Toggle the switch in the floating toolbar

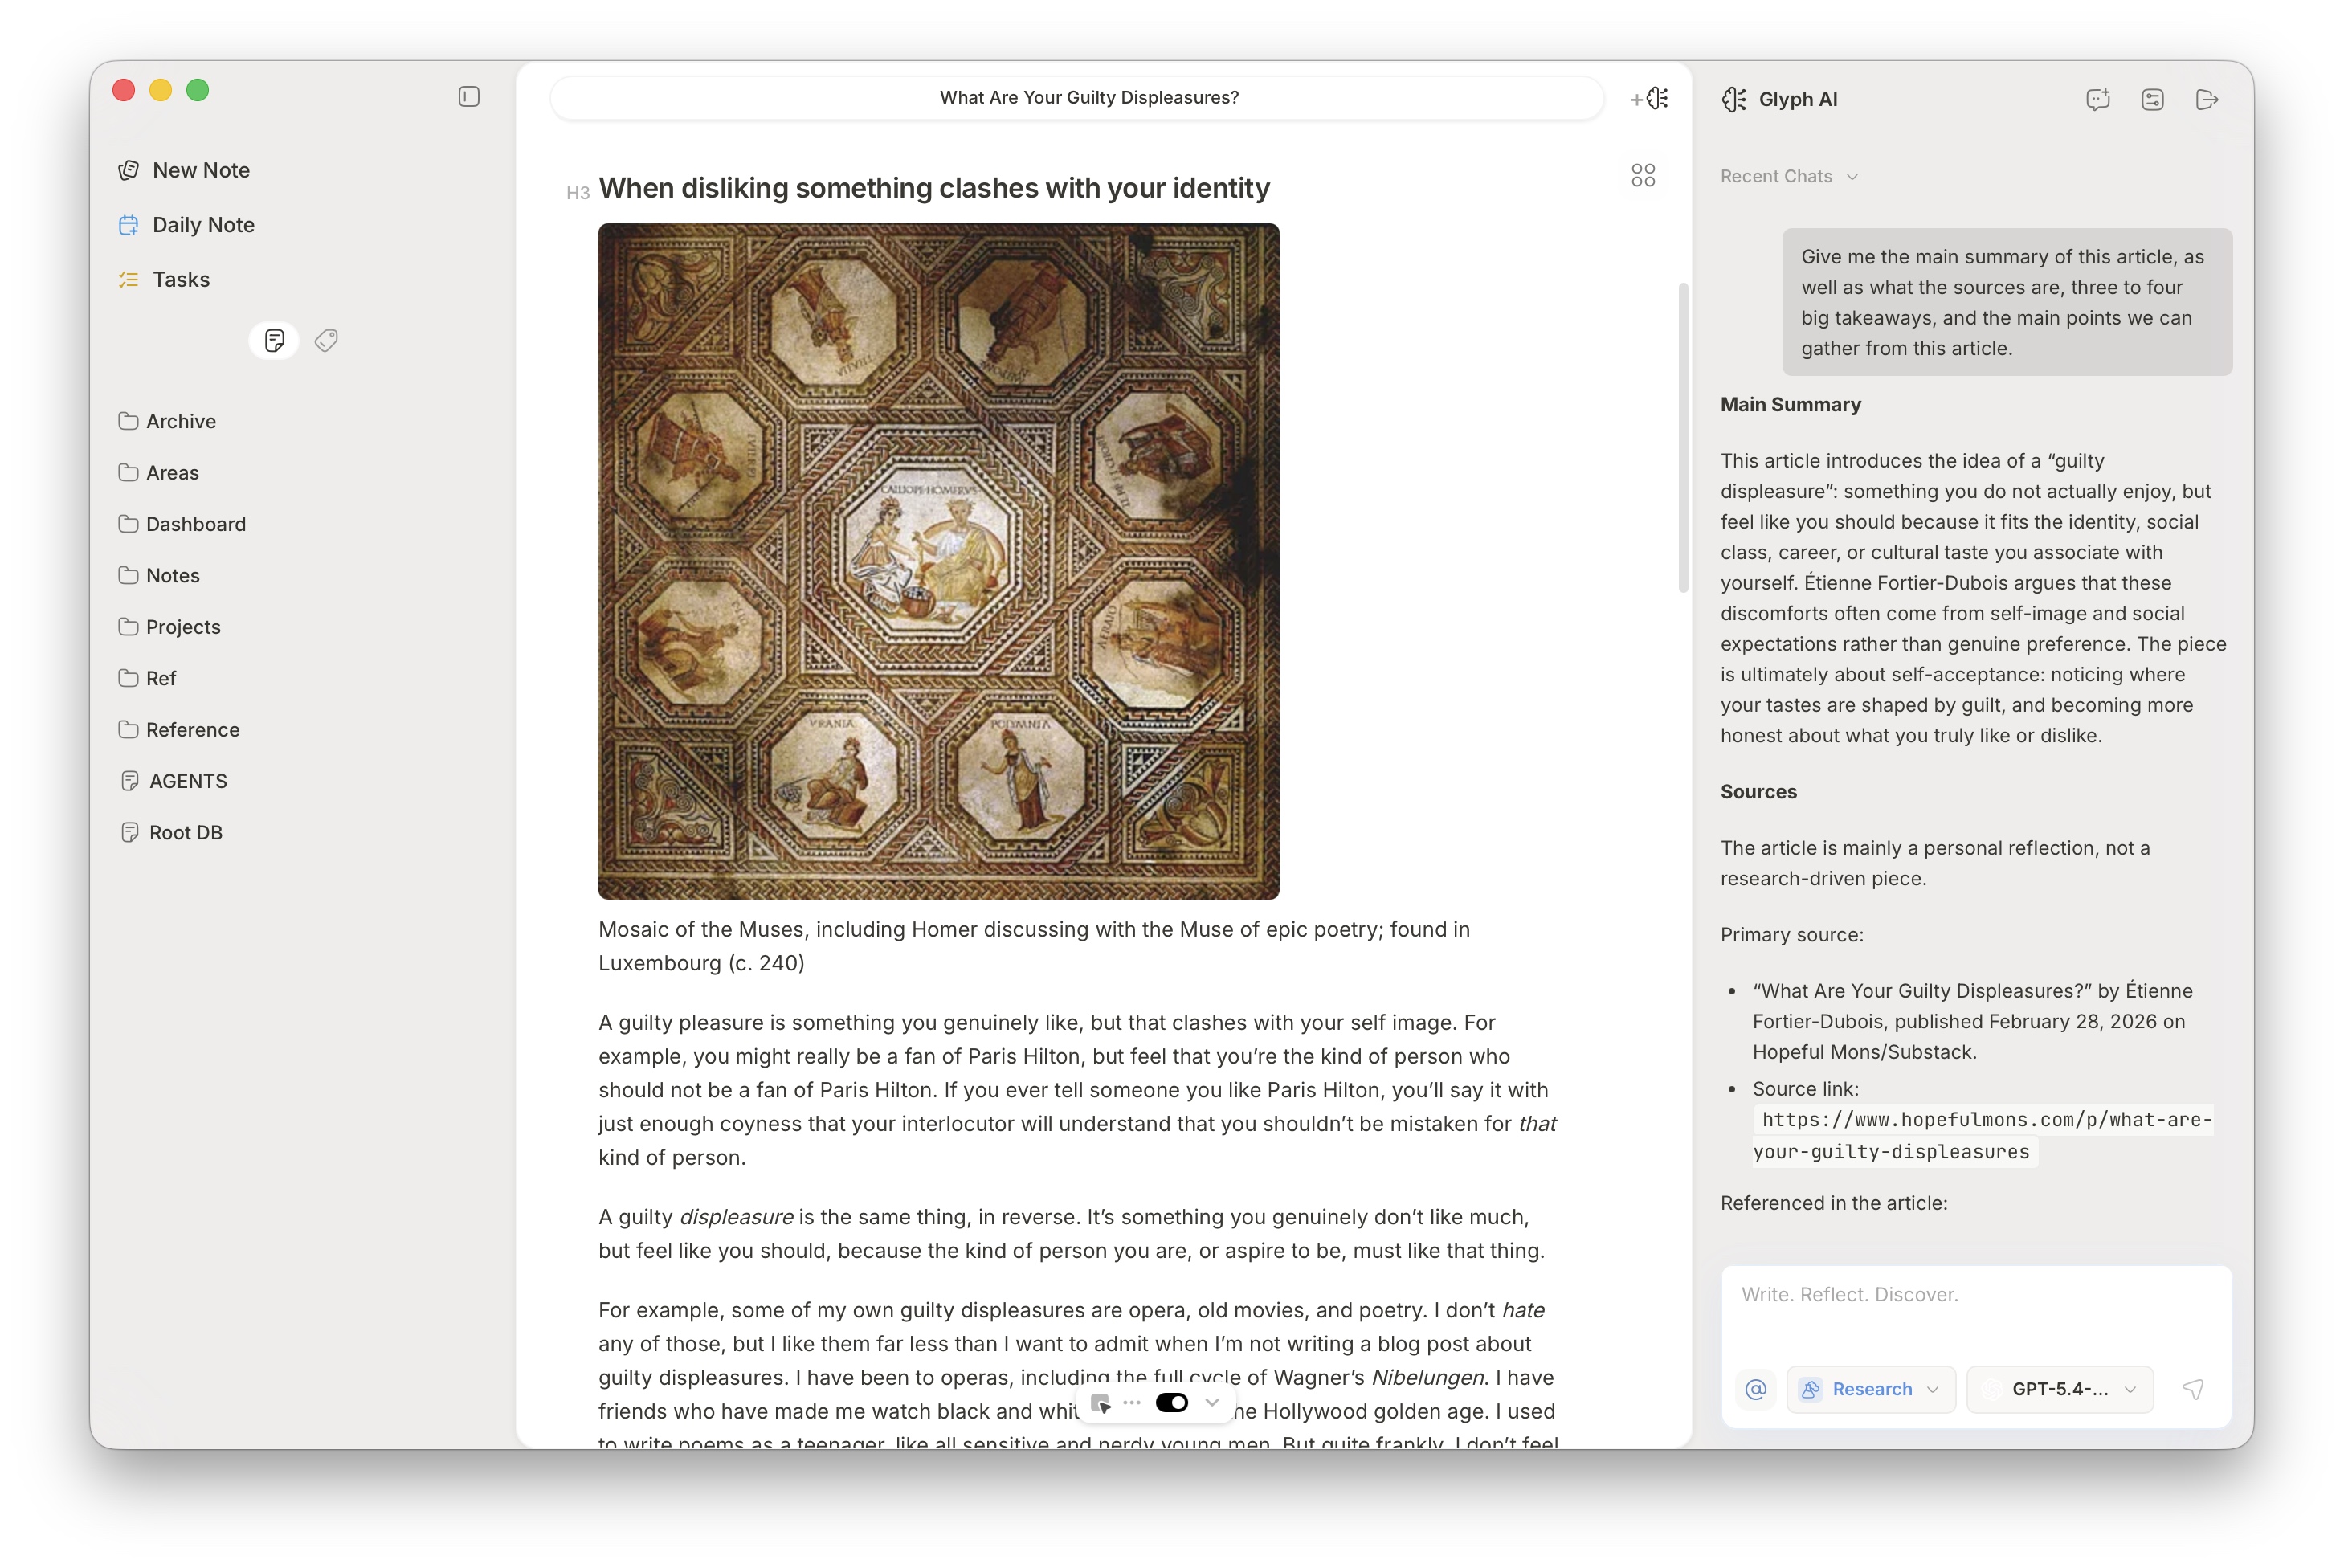pos(1171,1402)
